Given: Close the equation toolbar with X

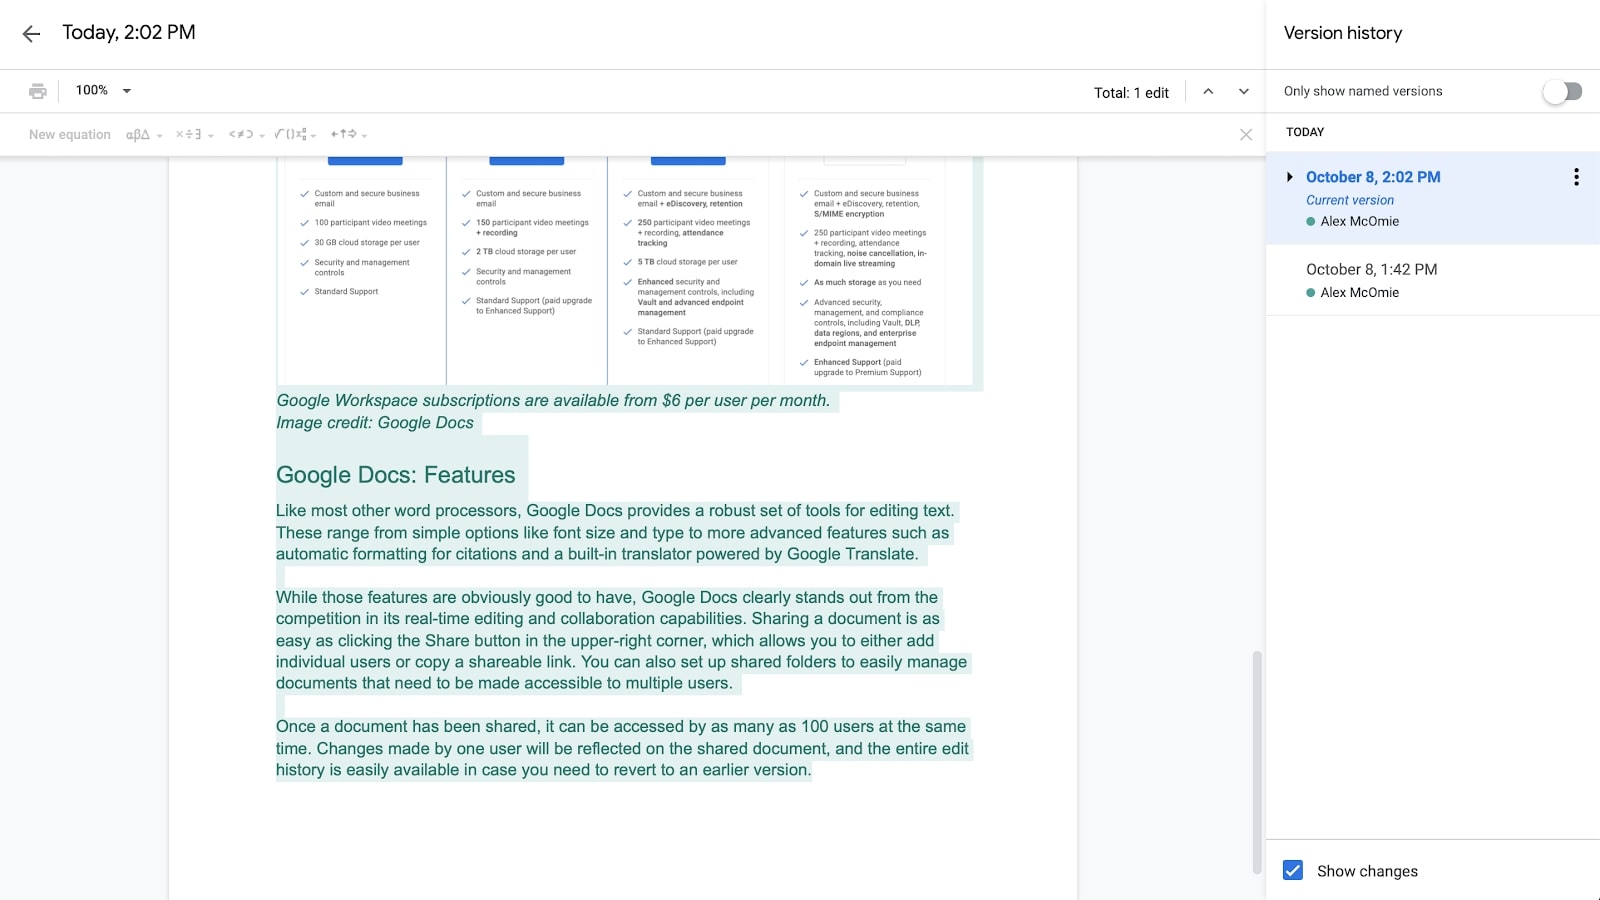Looking at the screenshot, I should 1246,135.
